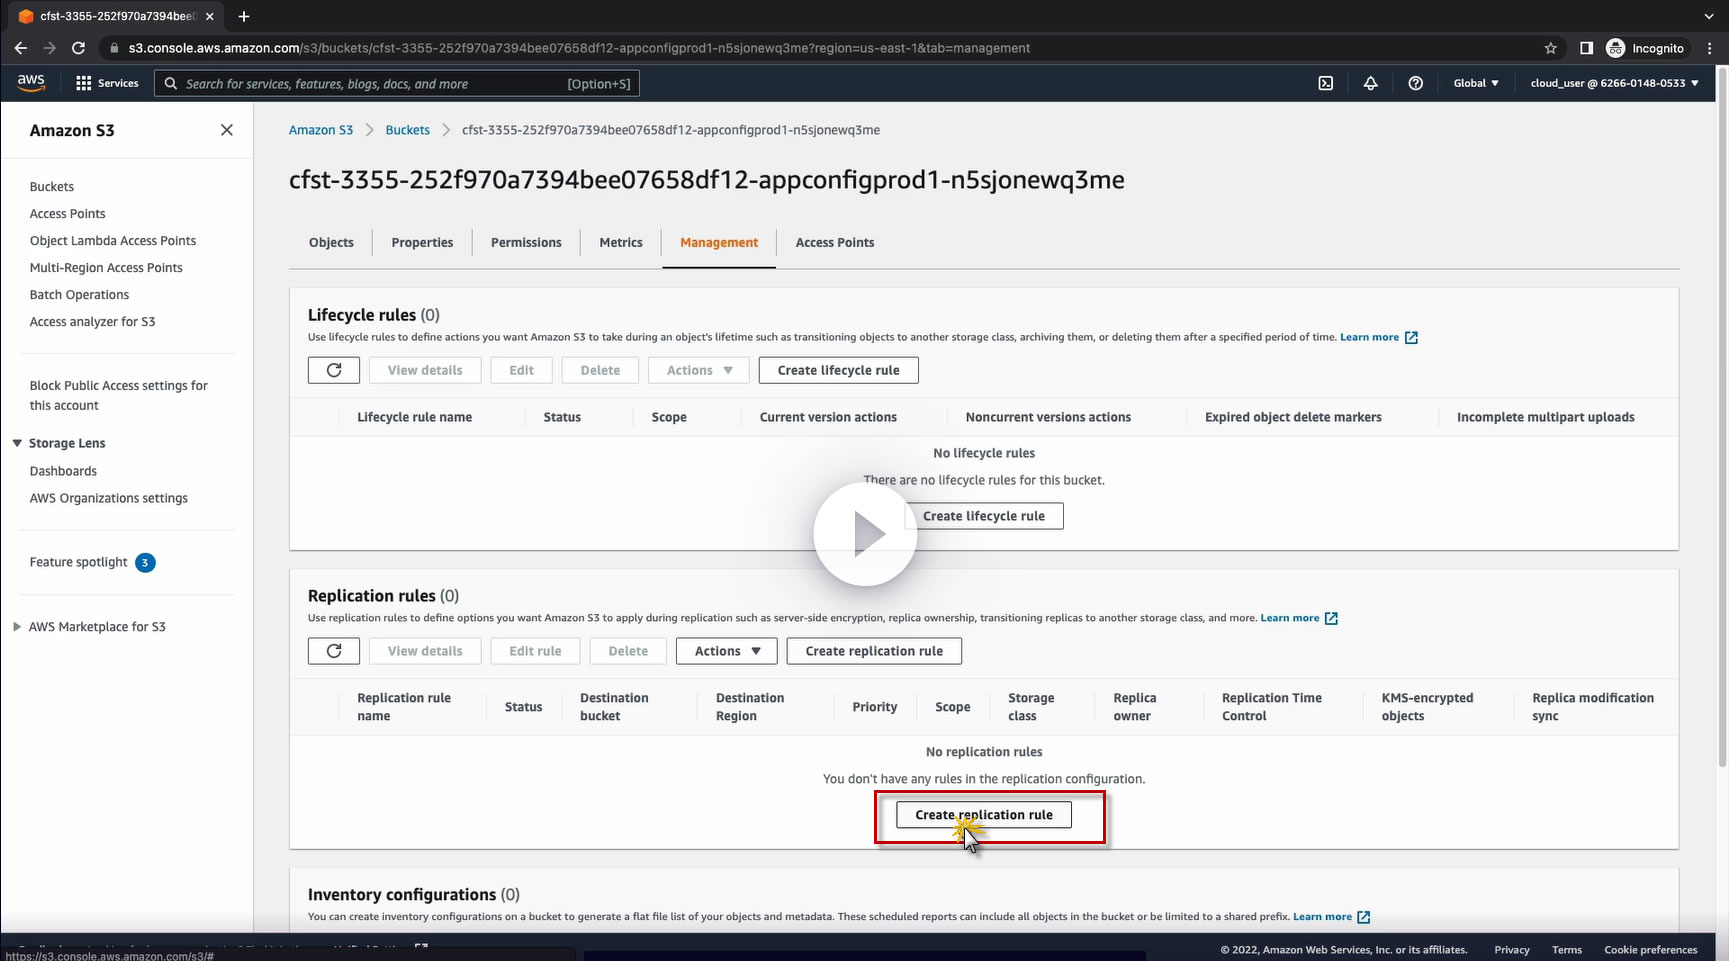
Task: Open the browser tab search chevron
Action: 1709,16
